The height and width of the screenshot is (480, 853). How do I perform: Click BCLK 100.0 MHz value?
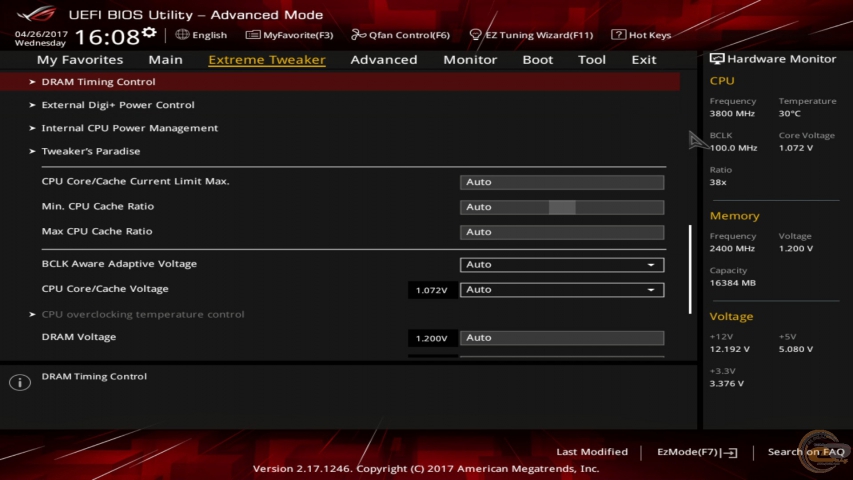click(x=733, y=147)
